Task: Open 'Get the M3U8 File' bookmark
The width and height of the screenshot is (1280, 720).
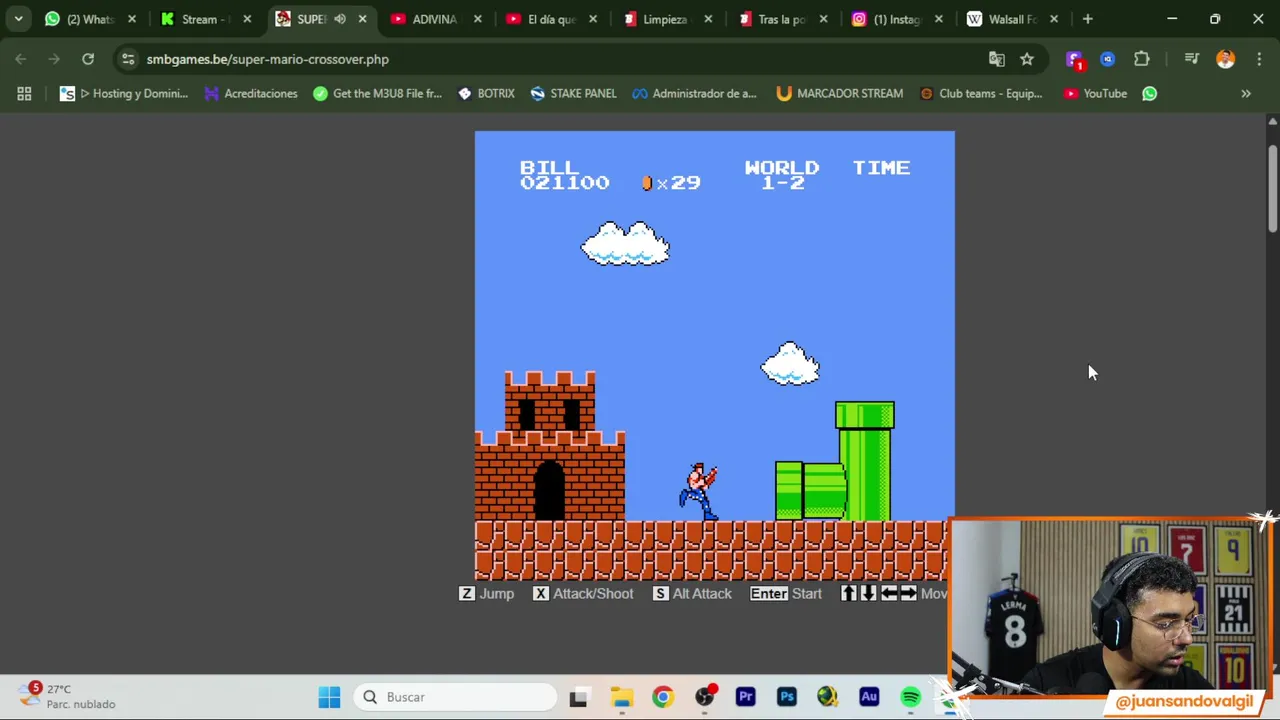Action: 377,93
